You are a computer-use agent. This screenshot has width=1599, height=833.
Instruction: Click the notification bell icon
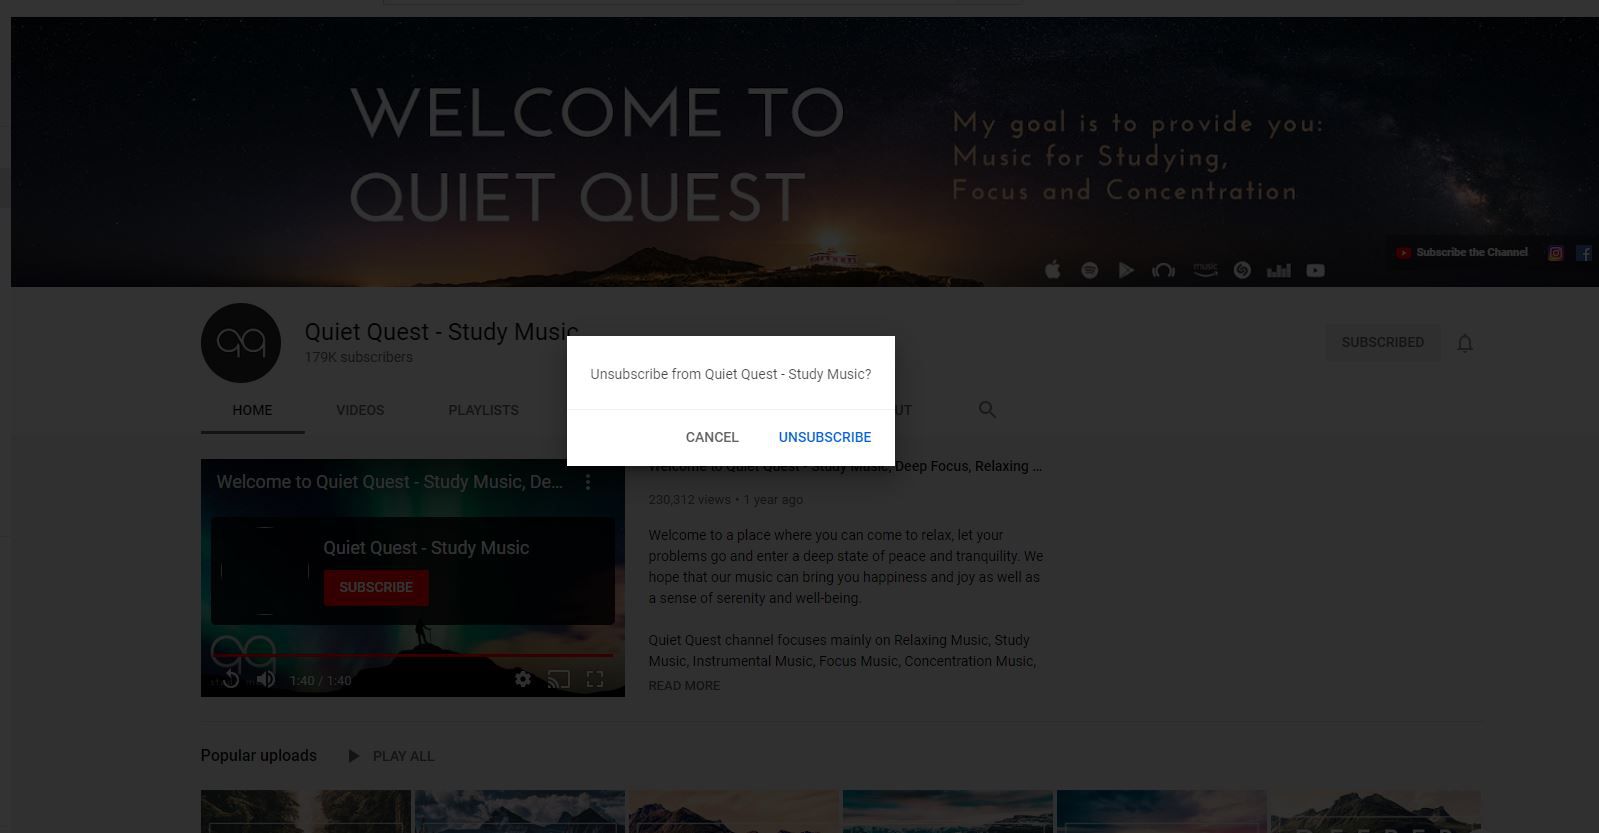pyautogui.click(x=1465, y=343)
